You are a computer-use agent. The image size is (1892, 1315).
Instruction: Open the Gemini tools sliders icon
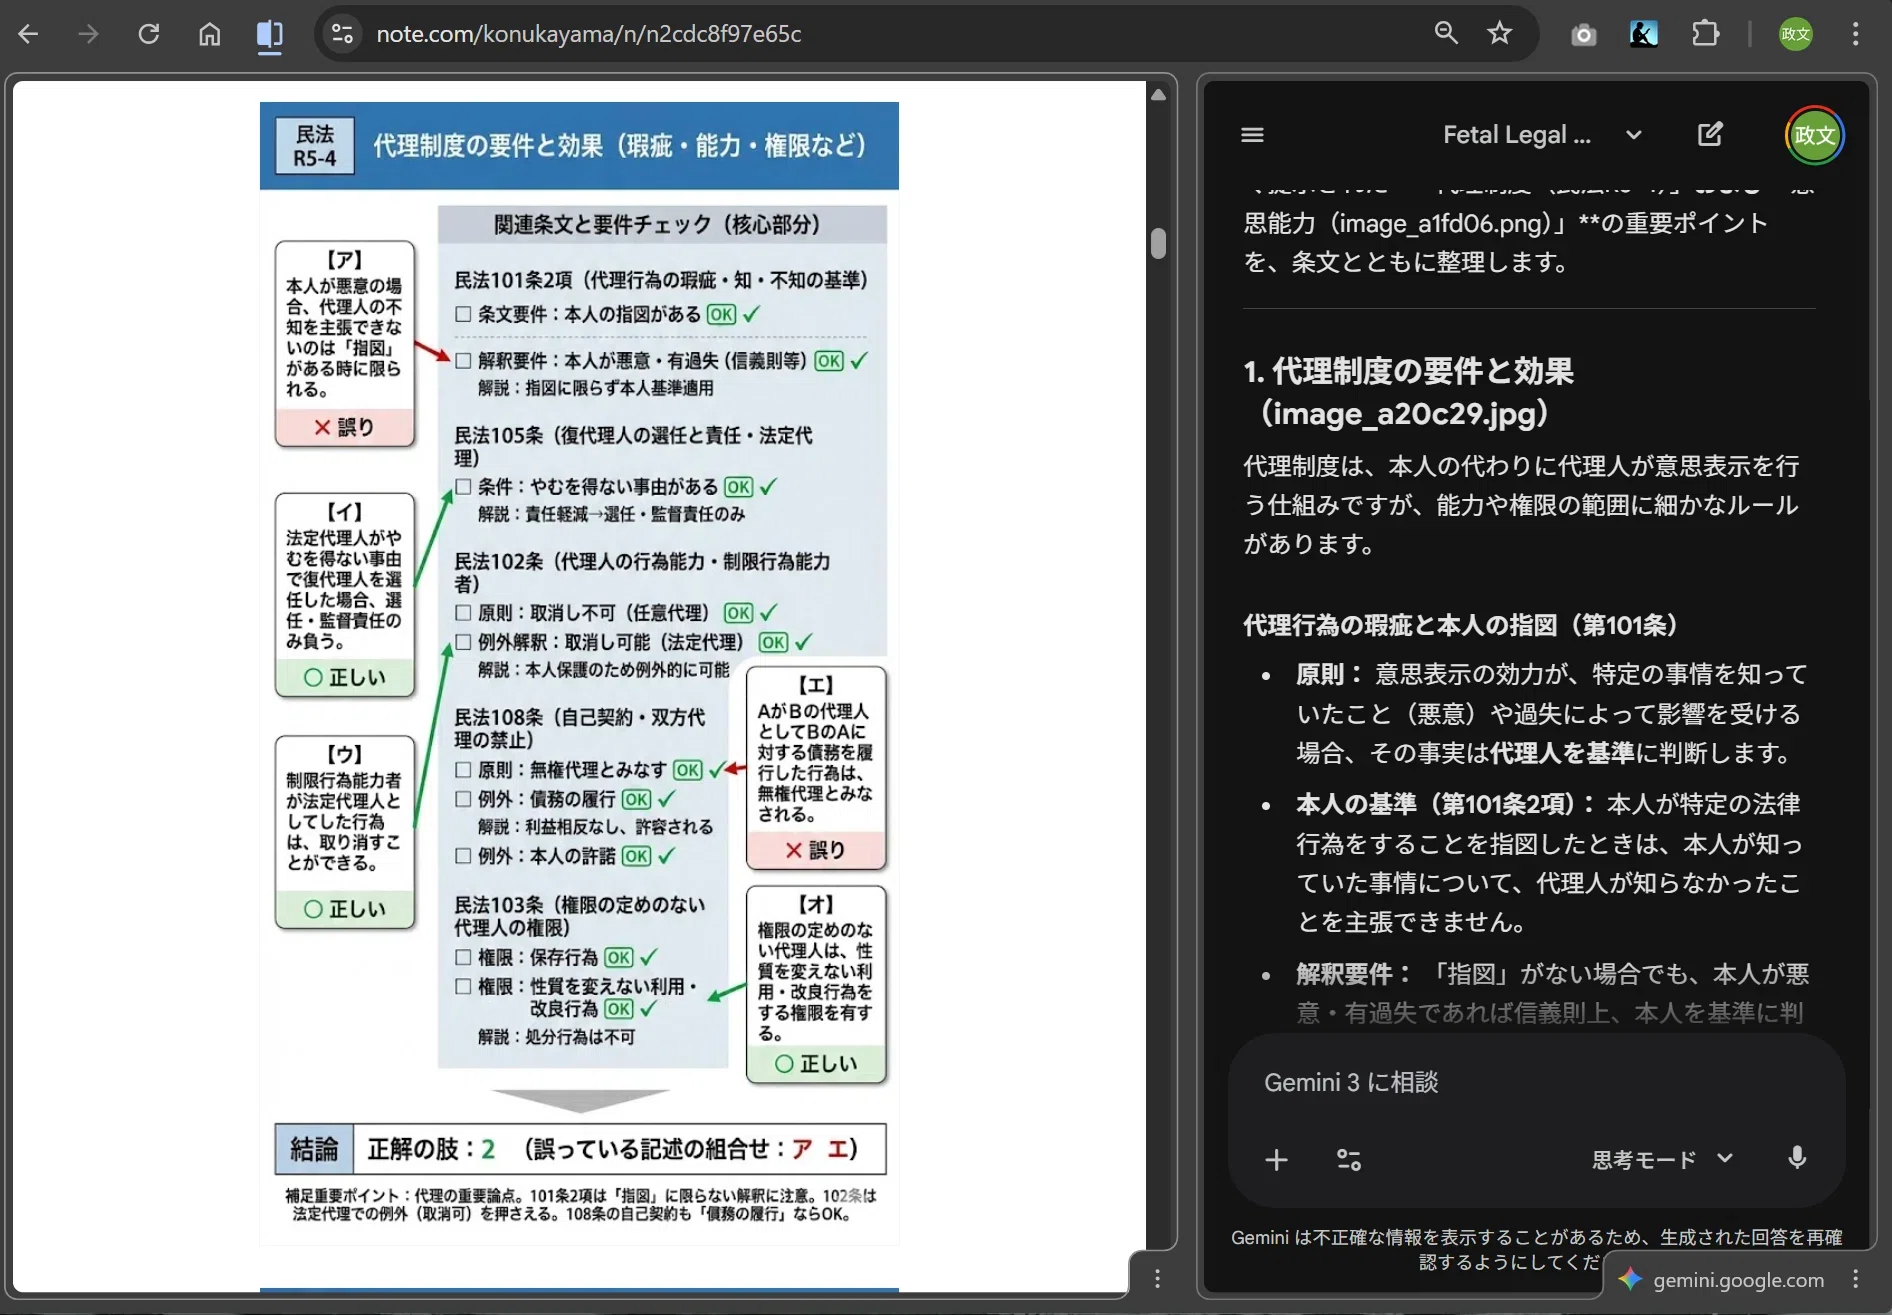pyautogui.click(x=1348, y=1160)
